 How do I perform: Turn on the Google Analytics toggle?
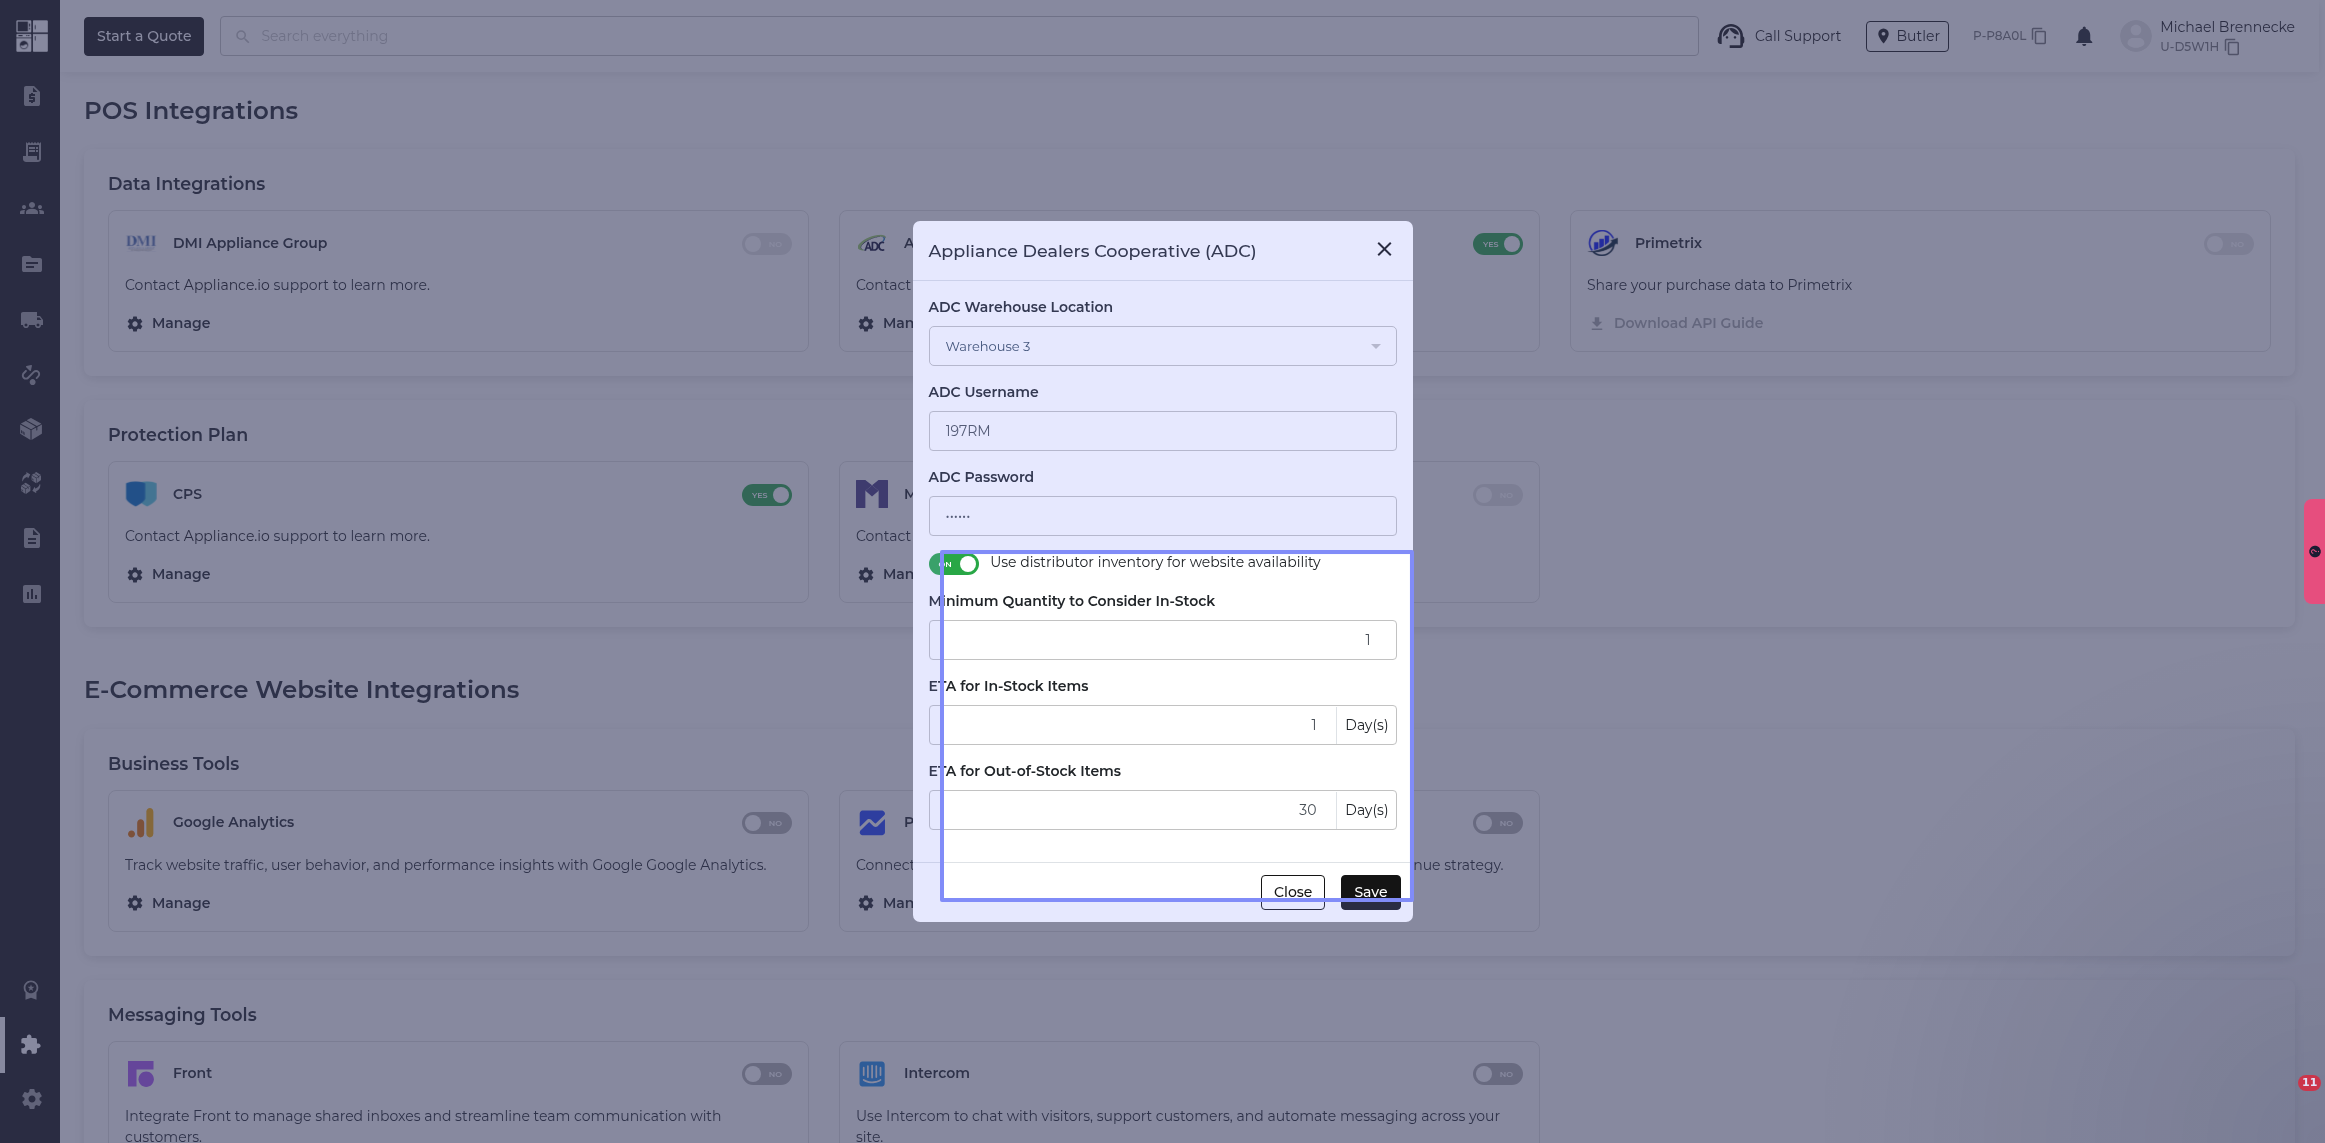point(766,823)
